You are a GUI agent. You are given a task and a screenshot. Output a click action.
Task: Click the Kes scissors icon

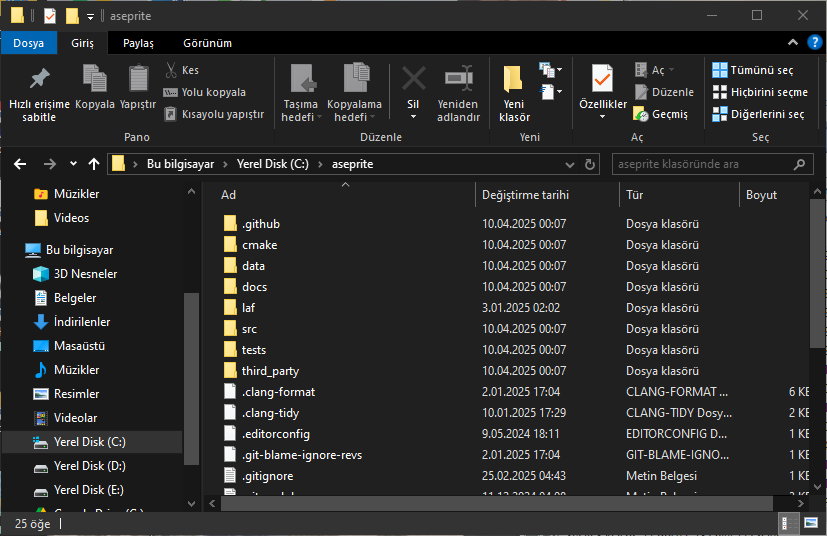click(171, 70)
